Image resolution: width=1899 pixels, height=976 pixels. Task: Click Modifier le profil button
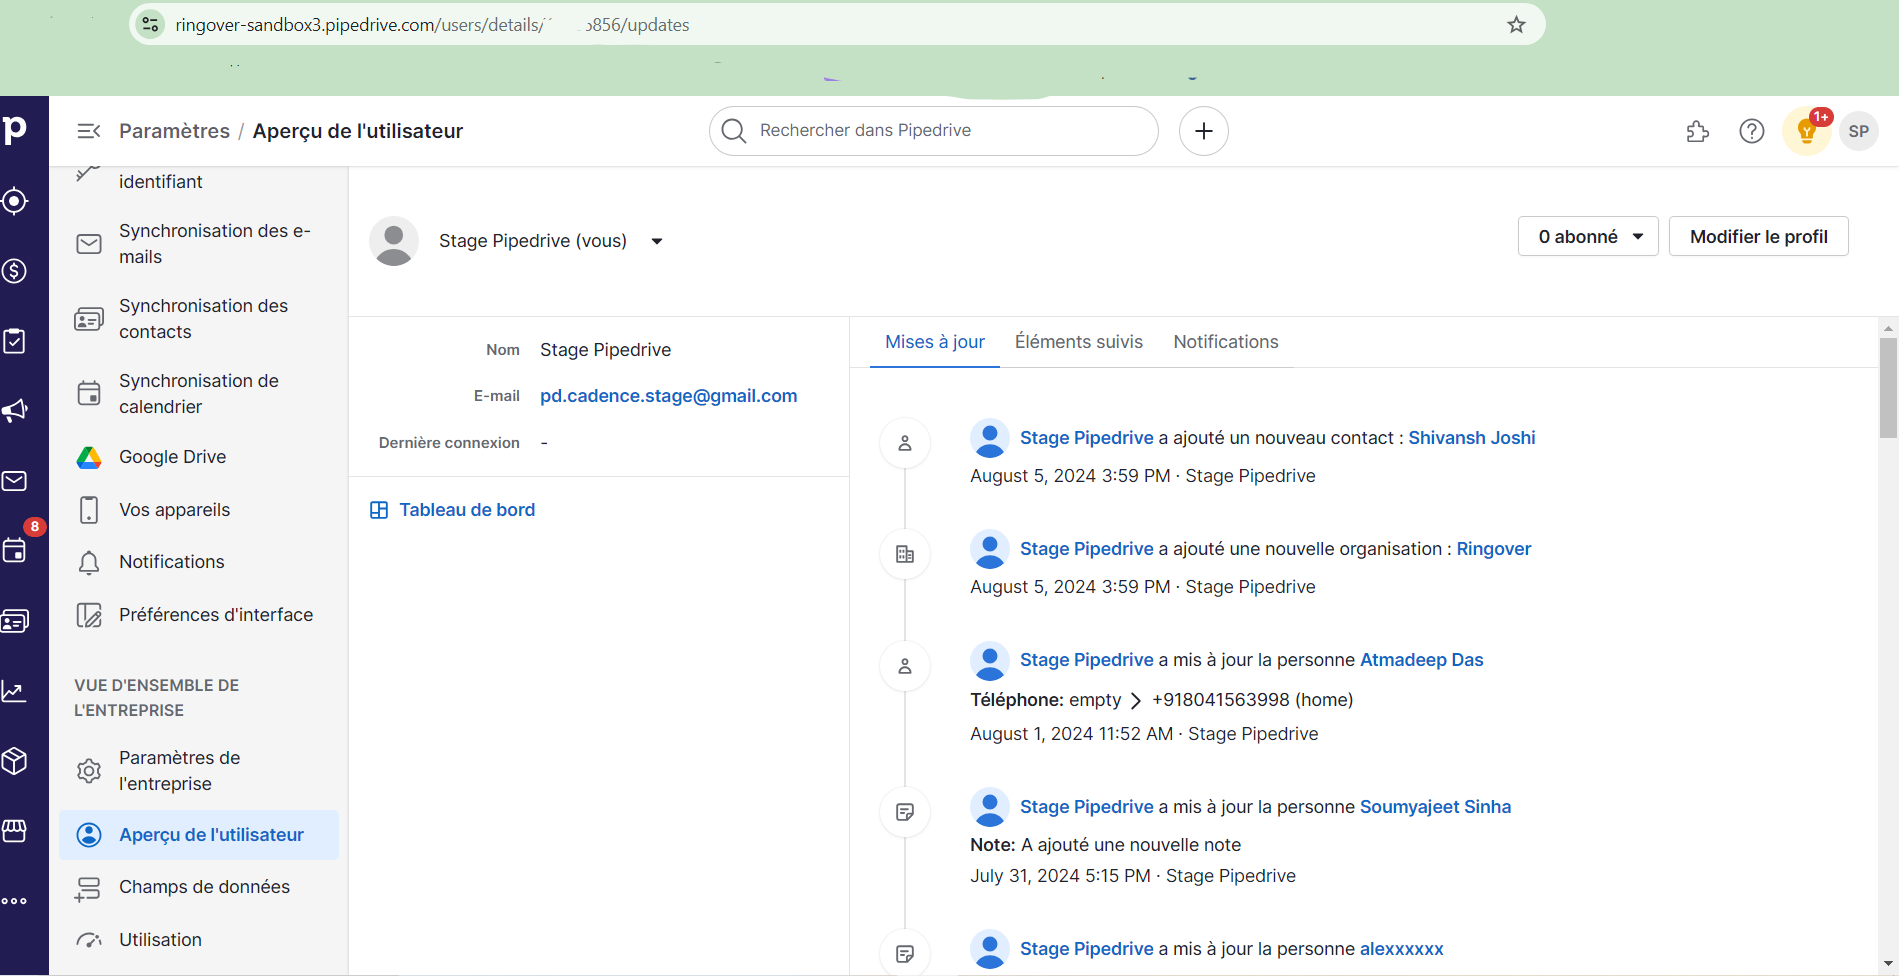1758,237
